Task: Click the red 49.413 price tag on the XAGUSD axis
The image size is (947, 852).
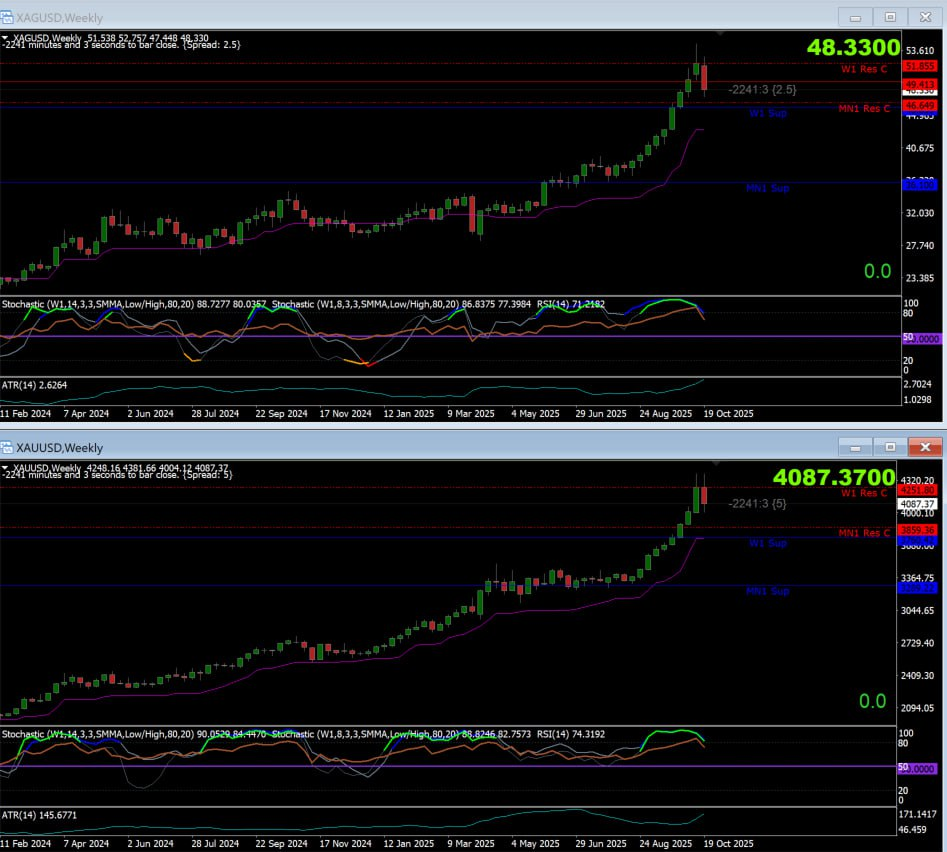Action: pyautogui.click(x=920, y=84)
